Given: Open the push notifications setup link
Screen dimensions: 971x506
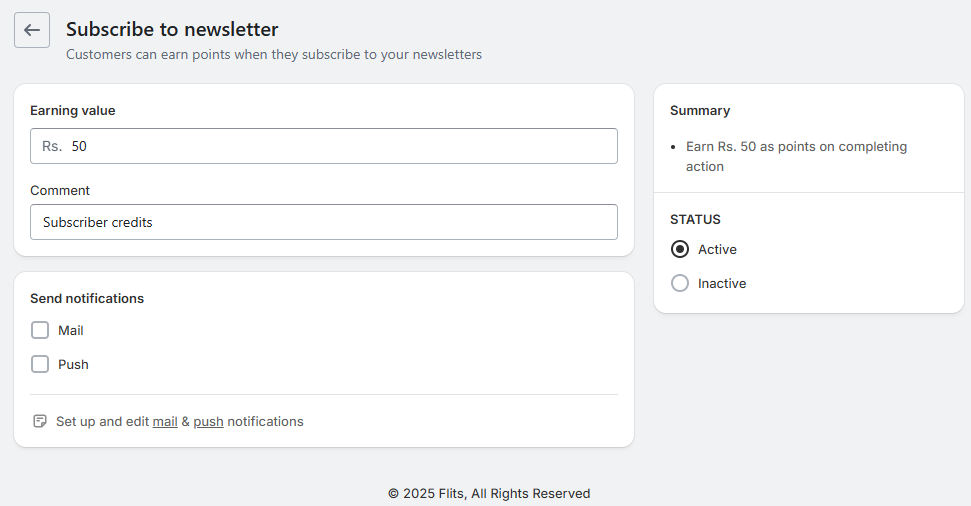Looking at the screenshot, I should 208,422.
